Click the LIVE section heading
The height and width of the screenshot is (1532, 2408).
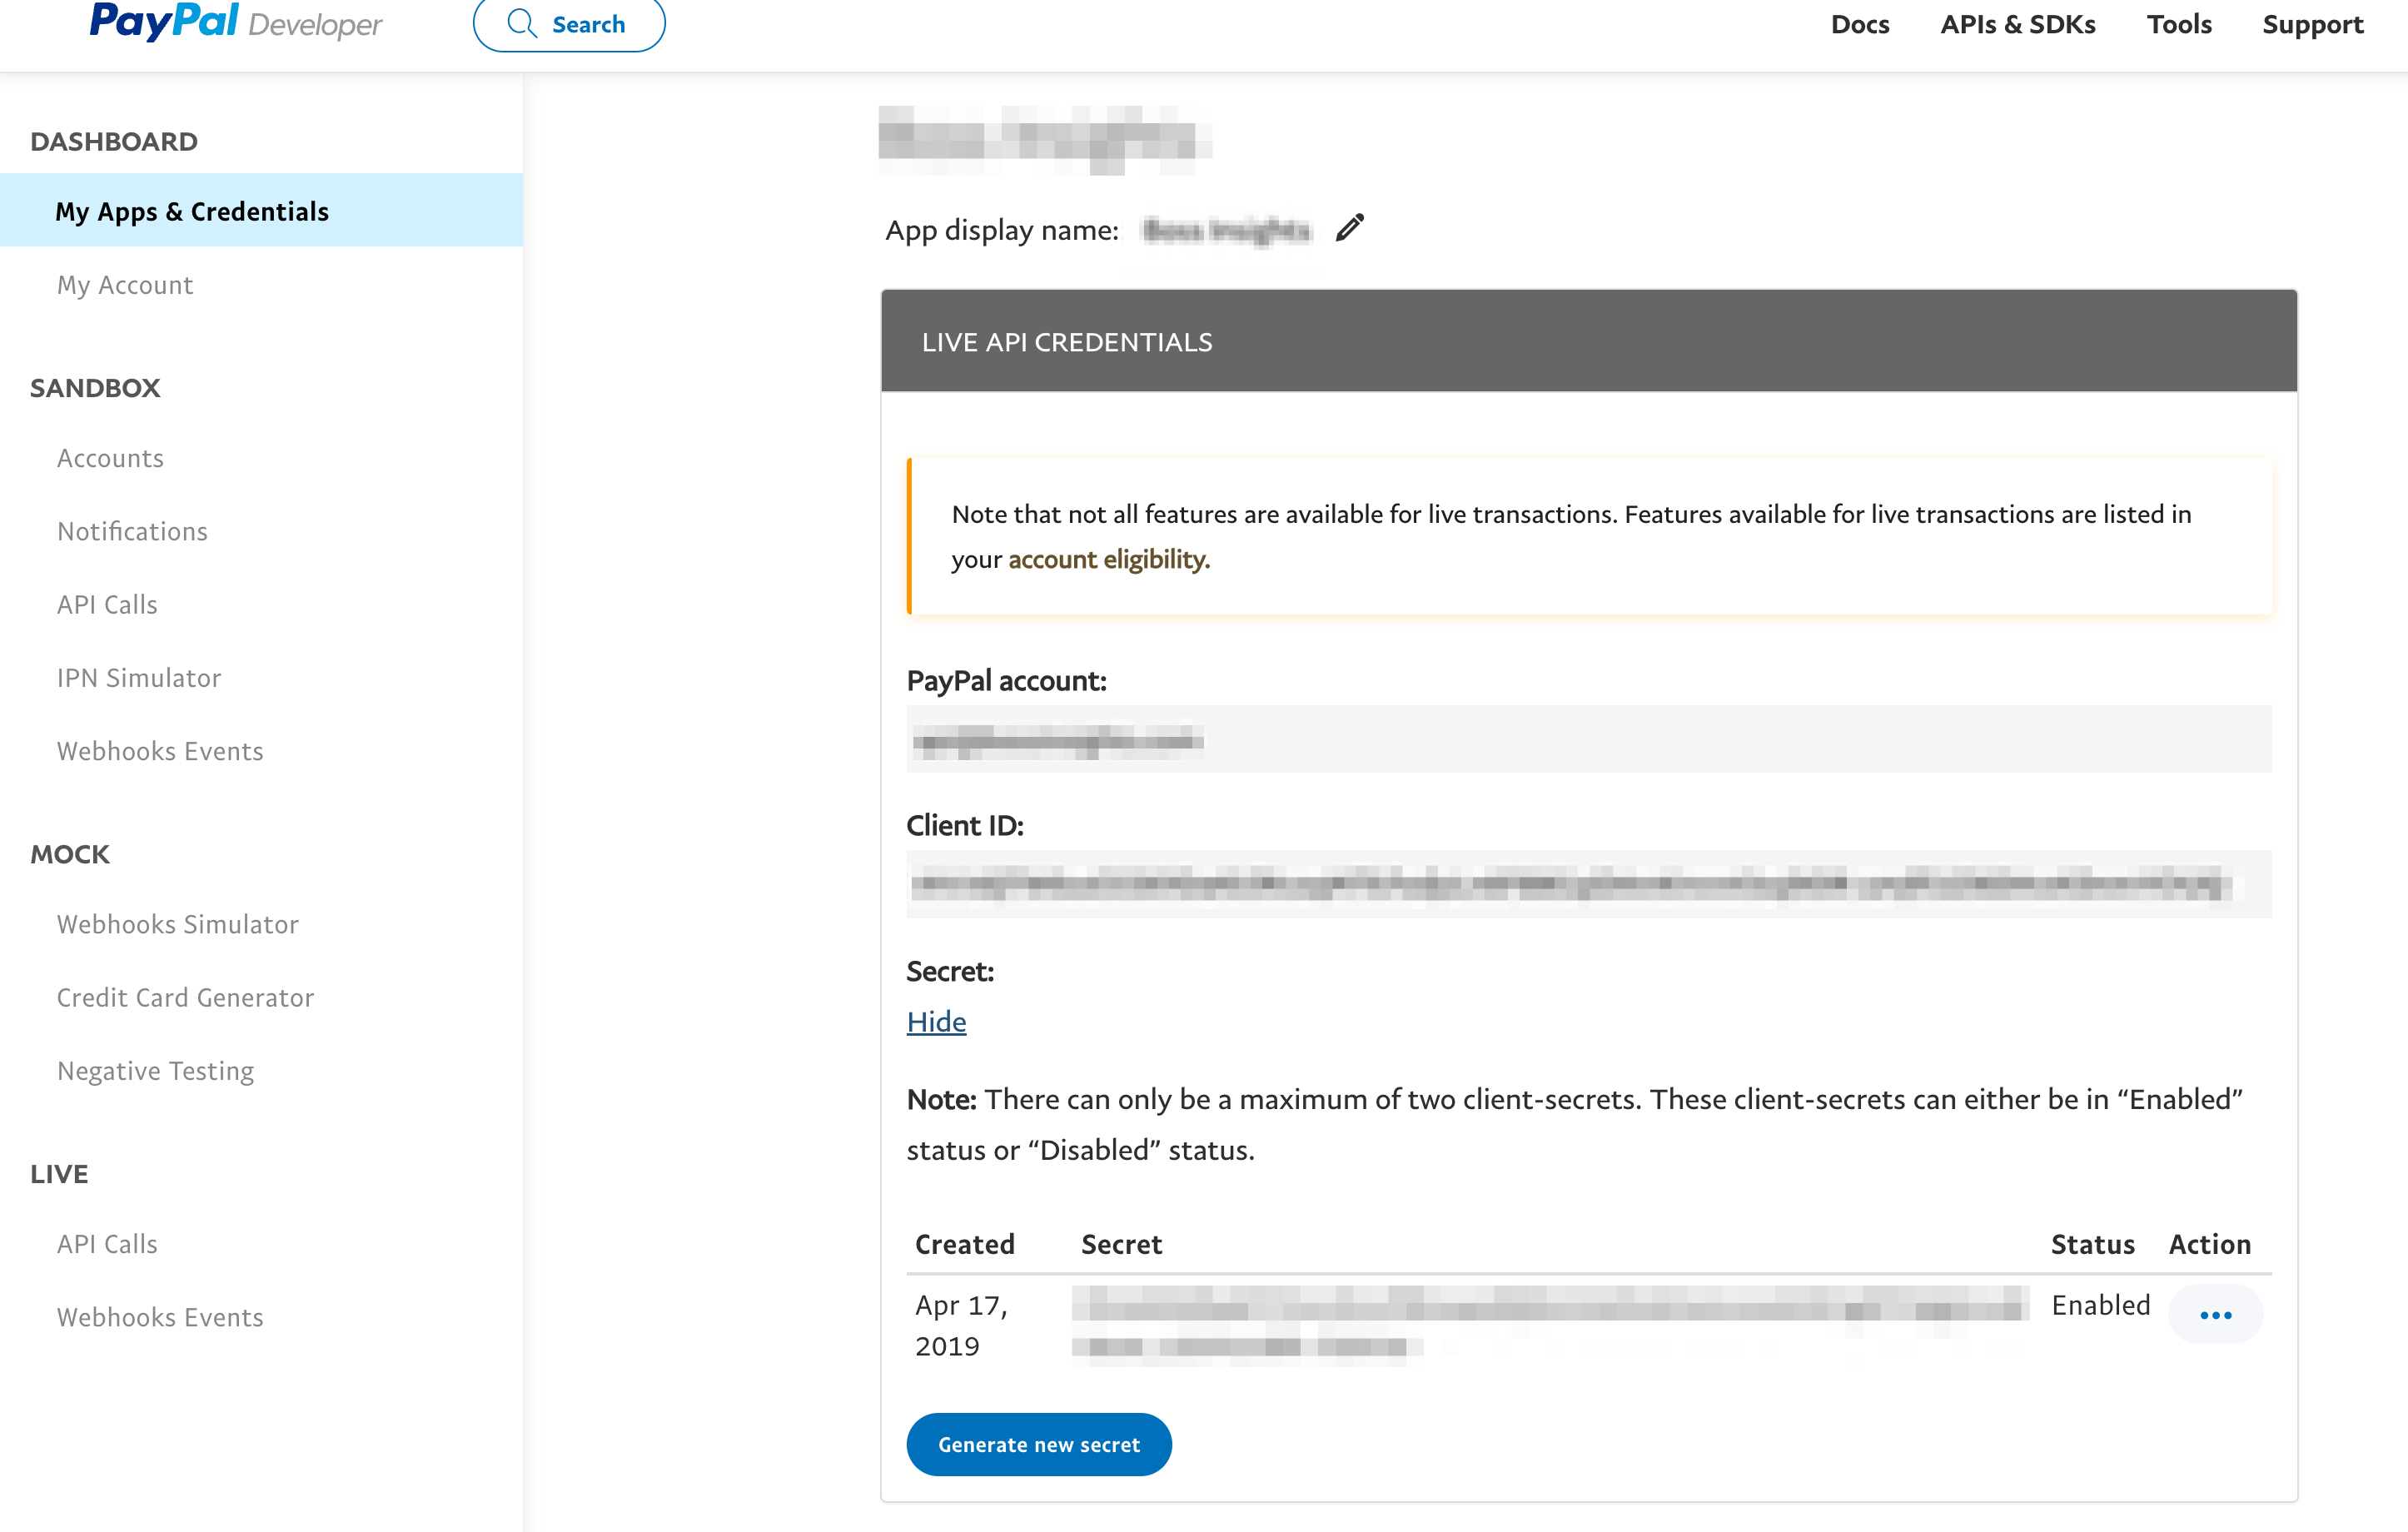tap(59, 1174)
